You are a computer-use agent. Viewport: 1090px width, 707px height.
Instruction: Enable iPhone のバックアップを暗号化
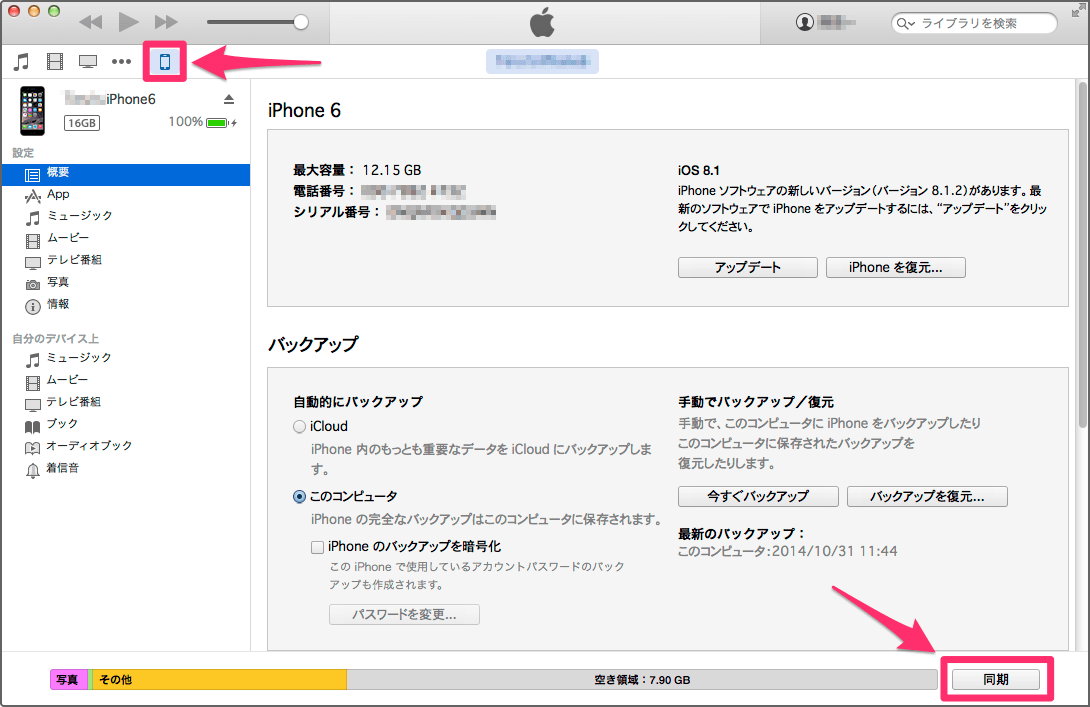pos(317,546)
